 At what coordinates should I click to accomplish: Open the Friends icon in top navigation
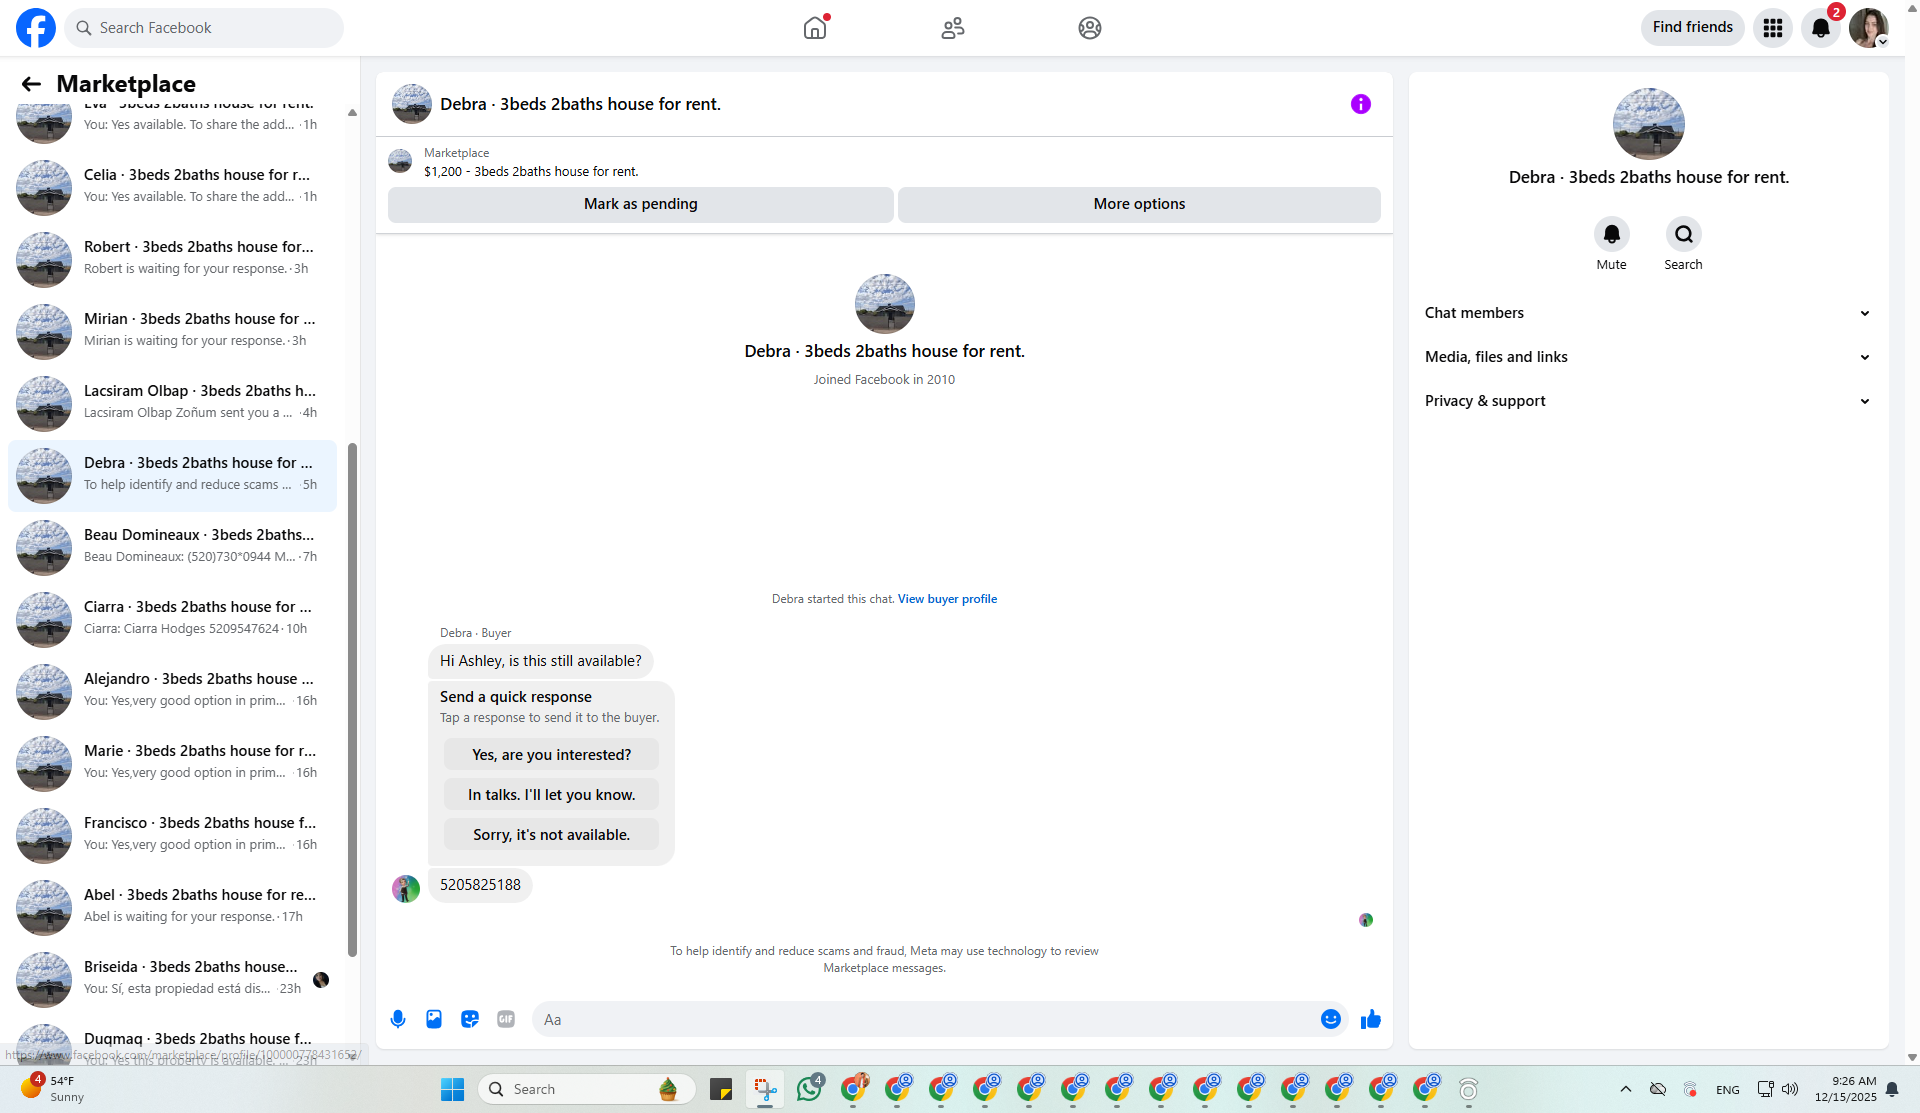tap(953, 28)
